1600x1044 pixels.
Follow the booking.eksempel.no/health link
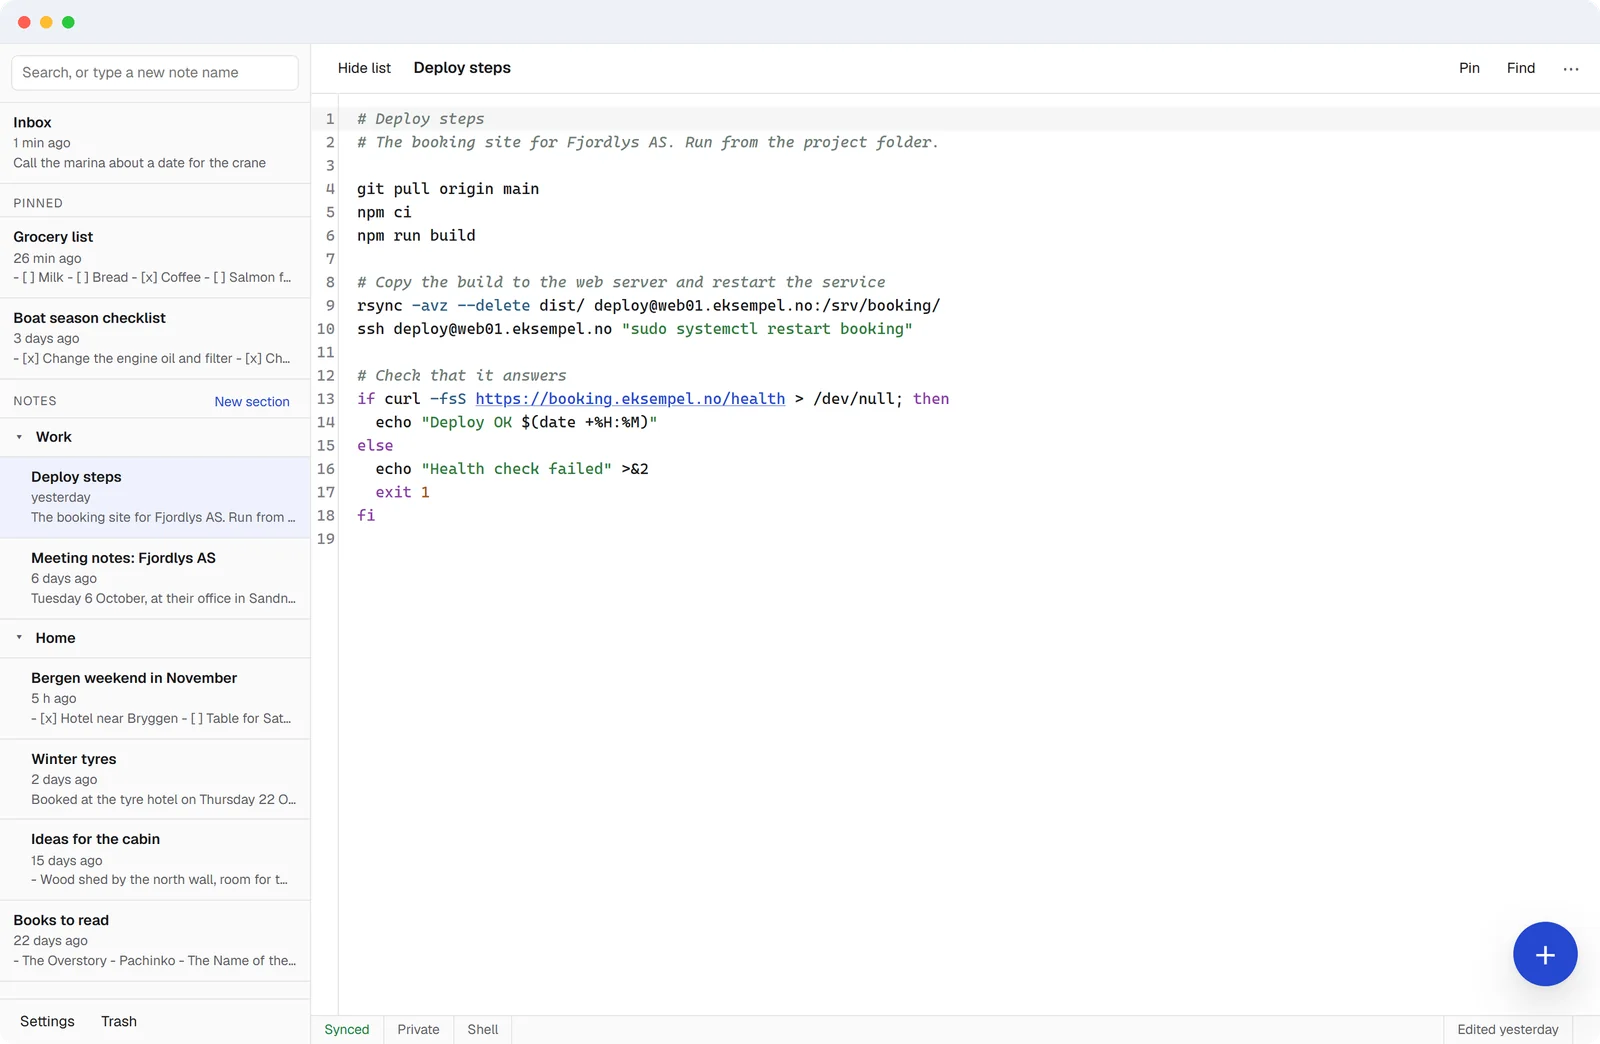[630, 399]
